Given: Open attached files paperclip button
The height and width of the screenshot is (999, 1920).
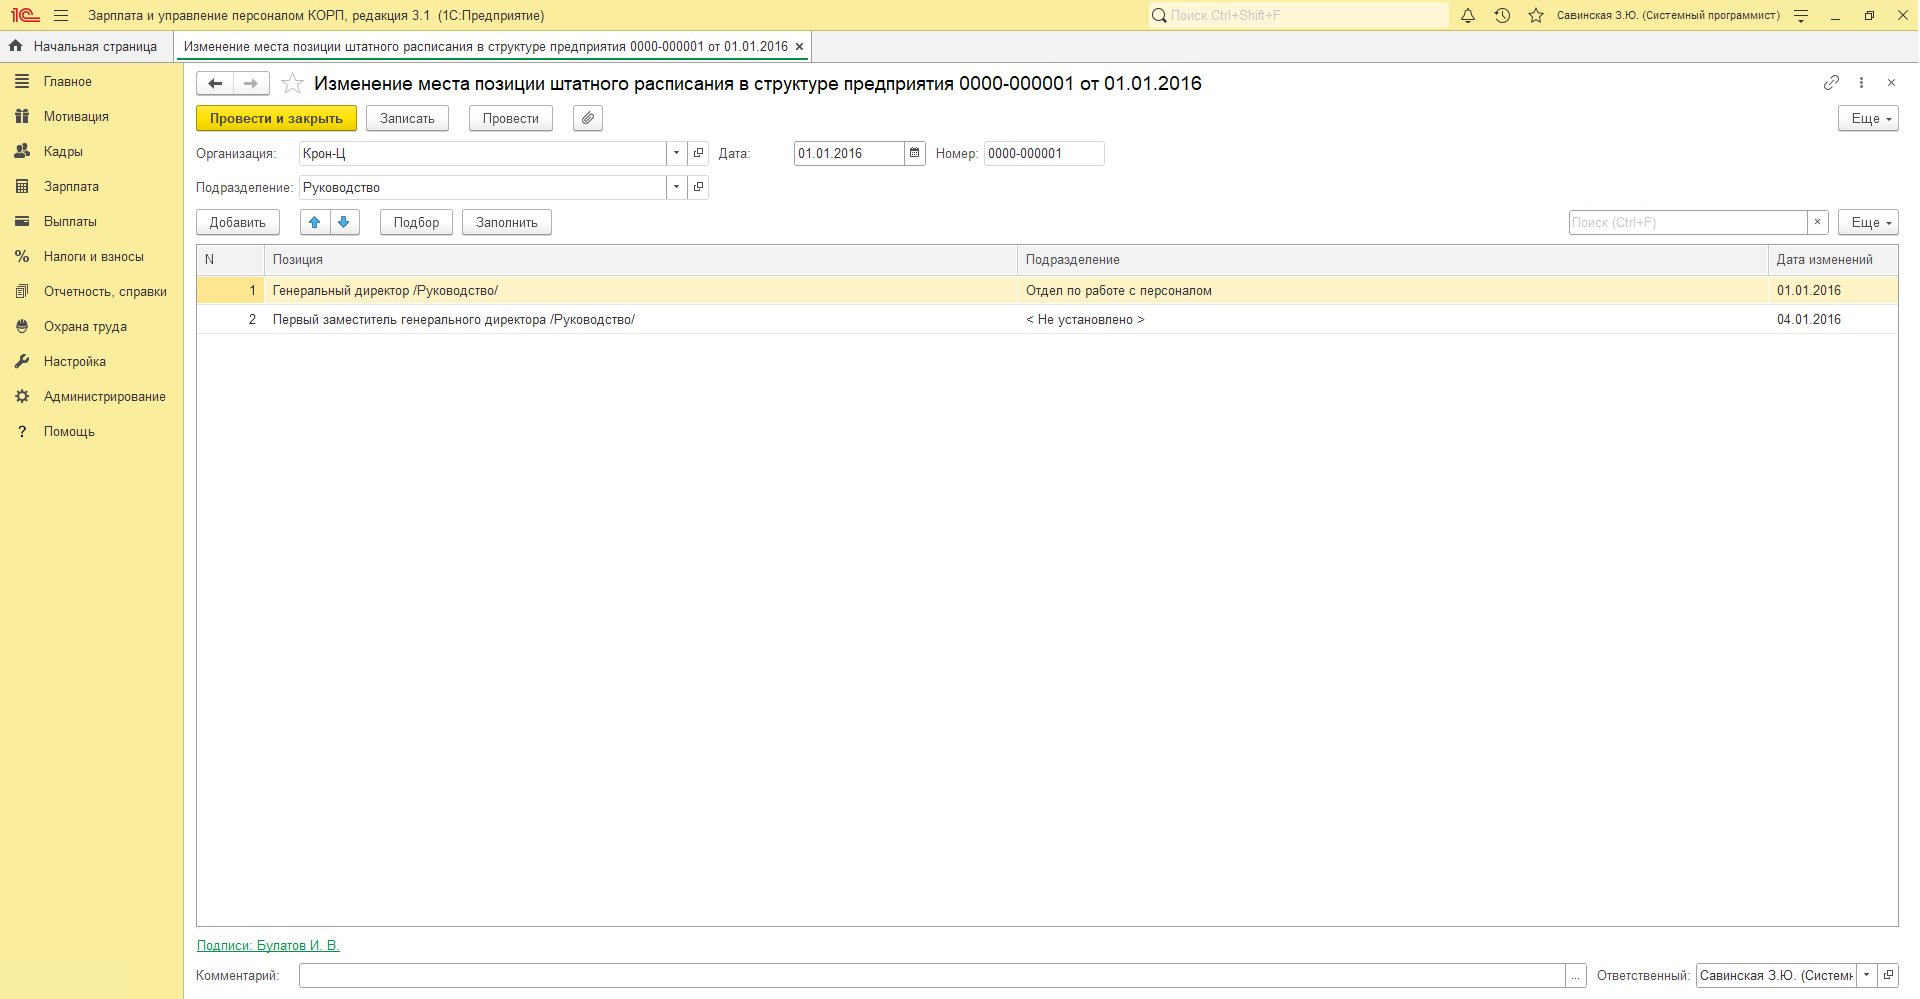Looking at the screenshot, I should click(588, 118).
